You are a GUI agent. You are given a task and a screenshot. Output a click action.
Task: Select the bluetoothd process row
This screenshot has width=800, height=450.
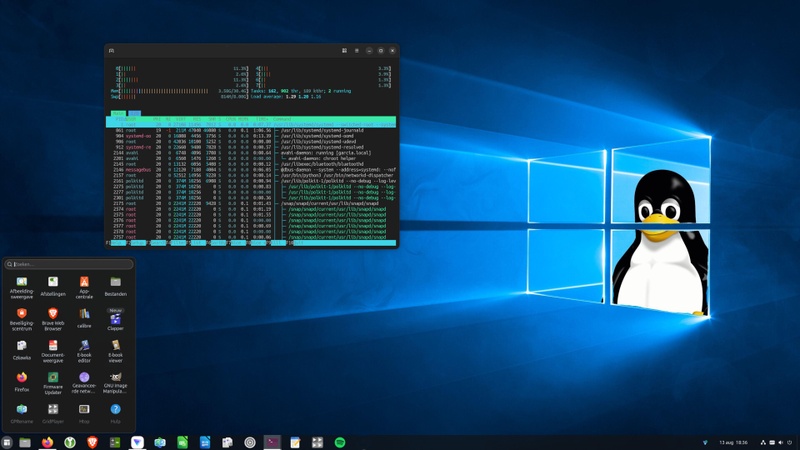[x=251, y=164]
